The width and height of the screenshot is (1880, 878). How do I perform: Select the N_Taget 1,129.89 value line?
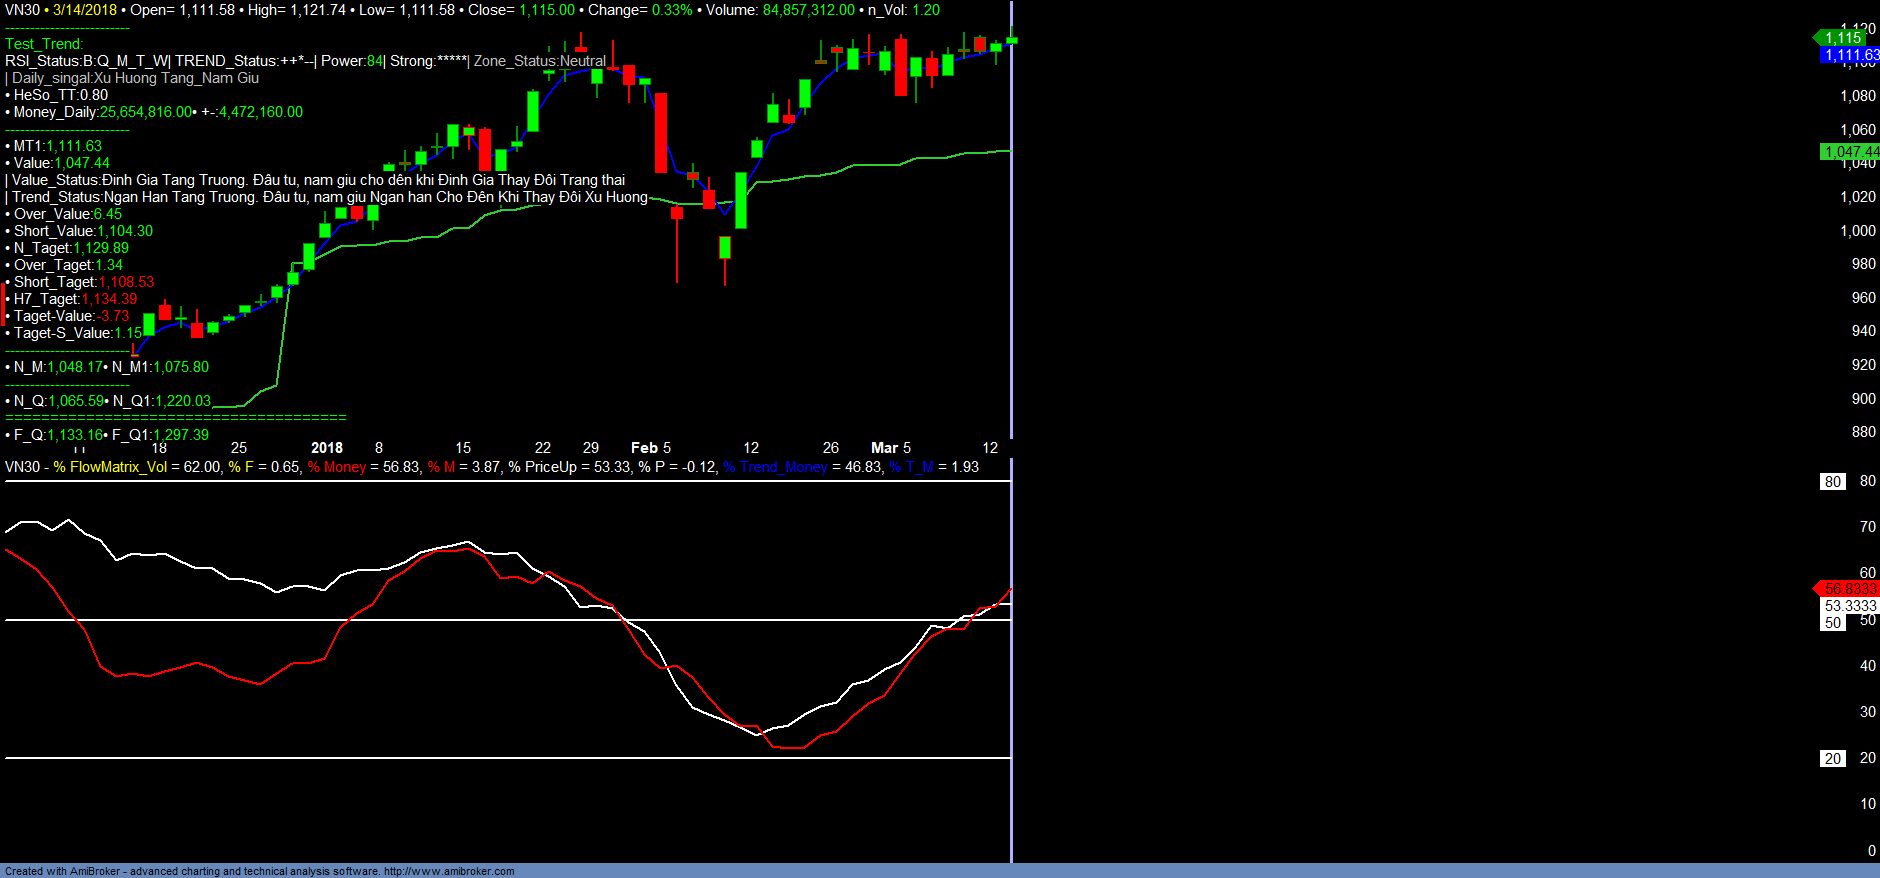click(70, 248)
